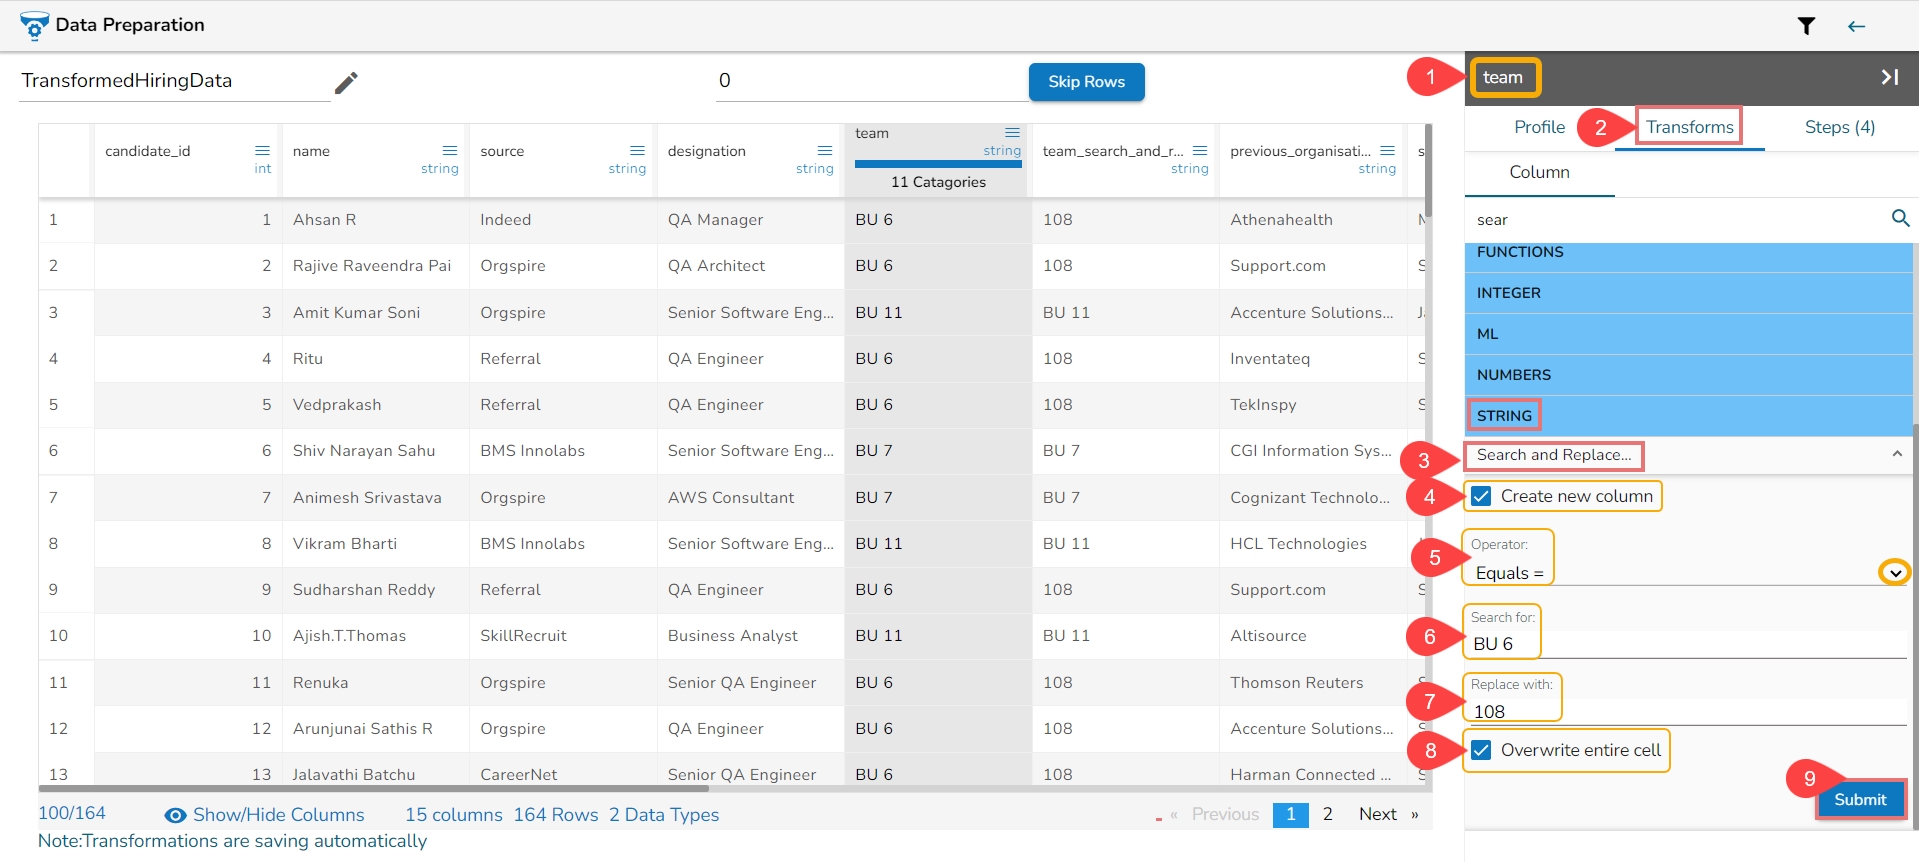Click the selected column name 'team' label
Screen dimensions: 1919x862
coord(1503,77)
